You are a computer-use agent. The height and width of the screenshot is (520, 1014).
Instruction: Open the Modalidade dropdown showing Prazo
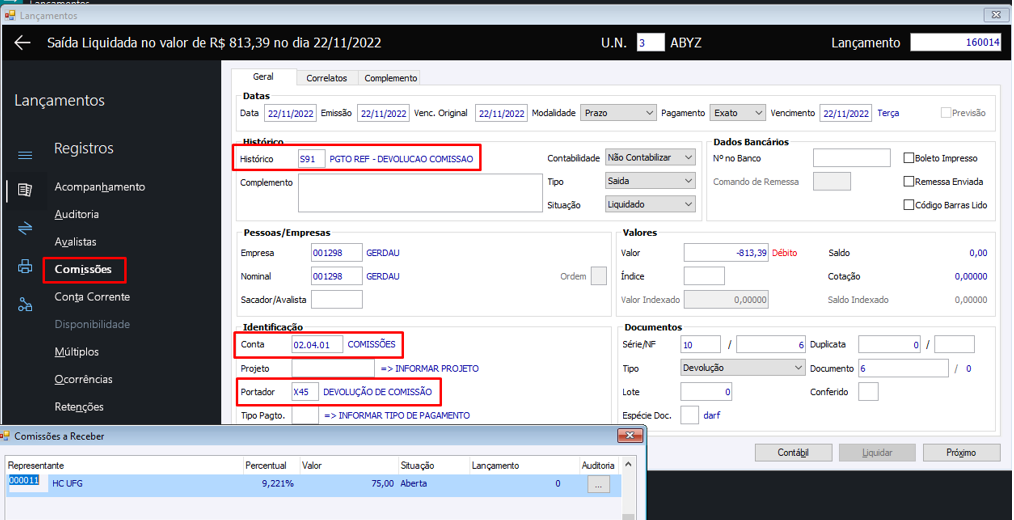pyautogui.click(x=618, y=113)
